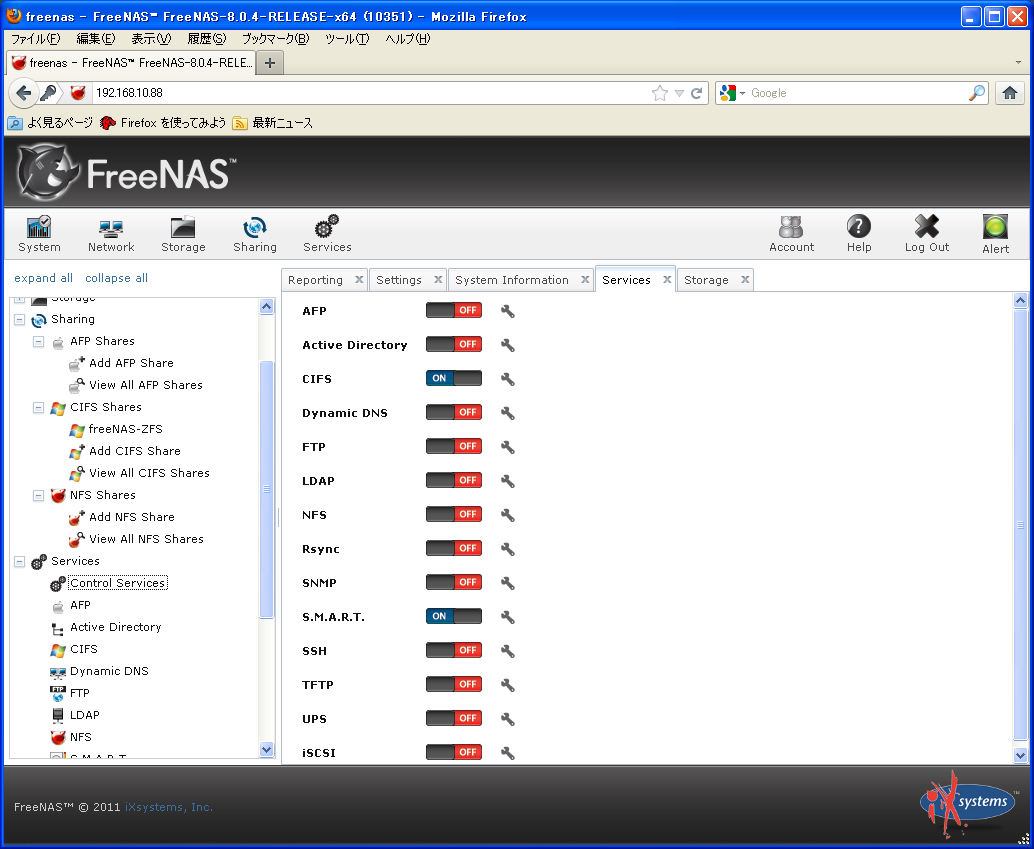Open AFP settings wrench icon
The image size is (1034, 849).
pyautogui.click(x=507, y=311)
